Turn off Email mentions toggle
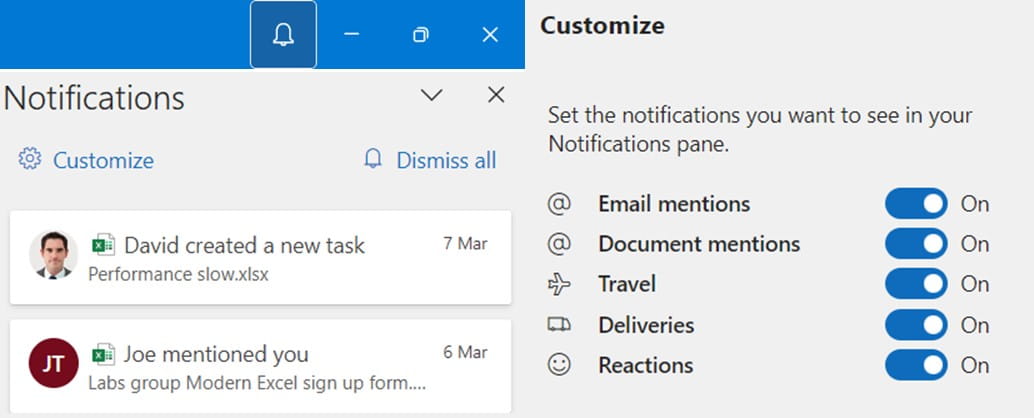This screenshot has width=1034, height=418. point(915,204)
